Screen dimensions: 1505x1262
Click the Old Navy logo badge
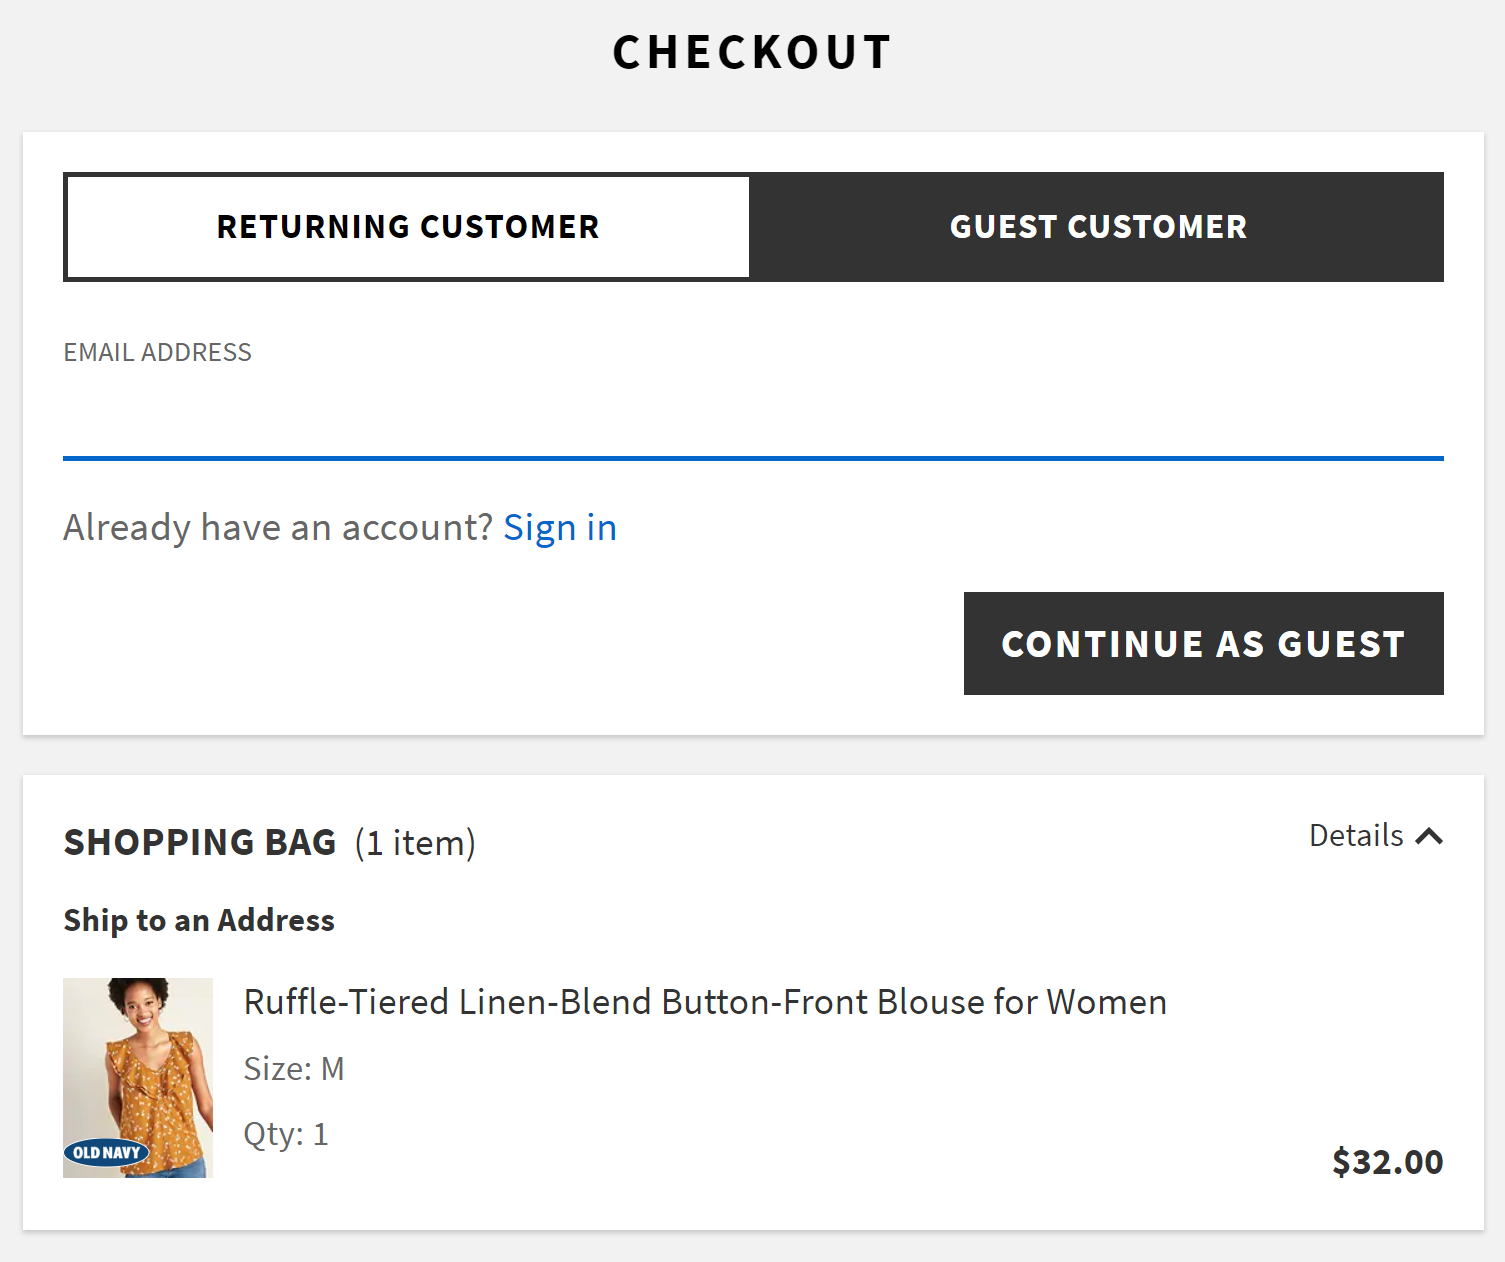tap(106, 1152)
